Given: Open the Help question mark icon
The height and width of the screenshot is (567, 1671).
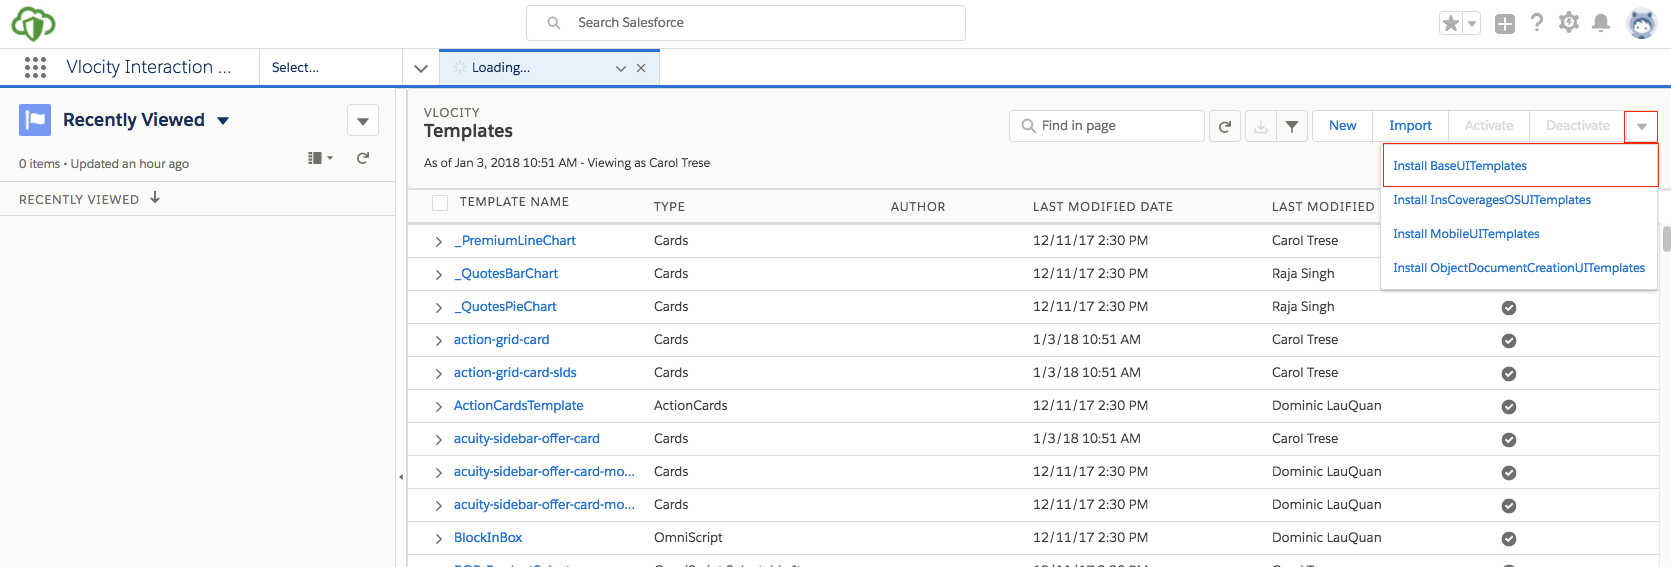Looking at the screenshot, I should pos(1537,22).
